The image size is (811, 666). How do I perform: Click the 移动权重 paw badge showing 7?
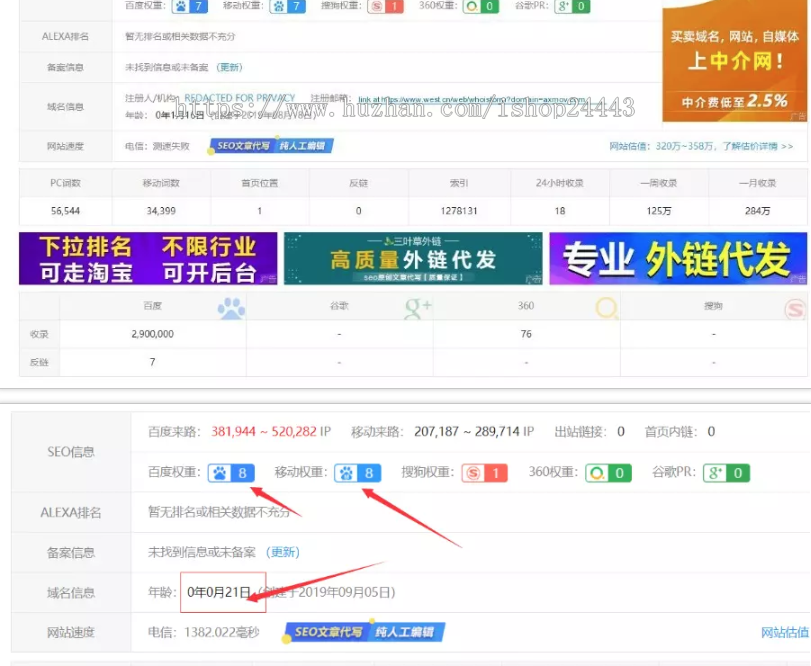(x=287, y=6)
